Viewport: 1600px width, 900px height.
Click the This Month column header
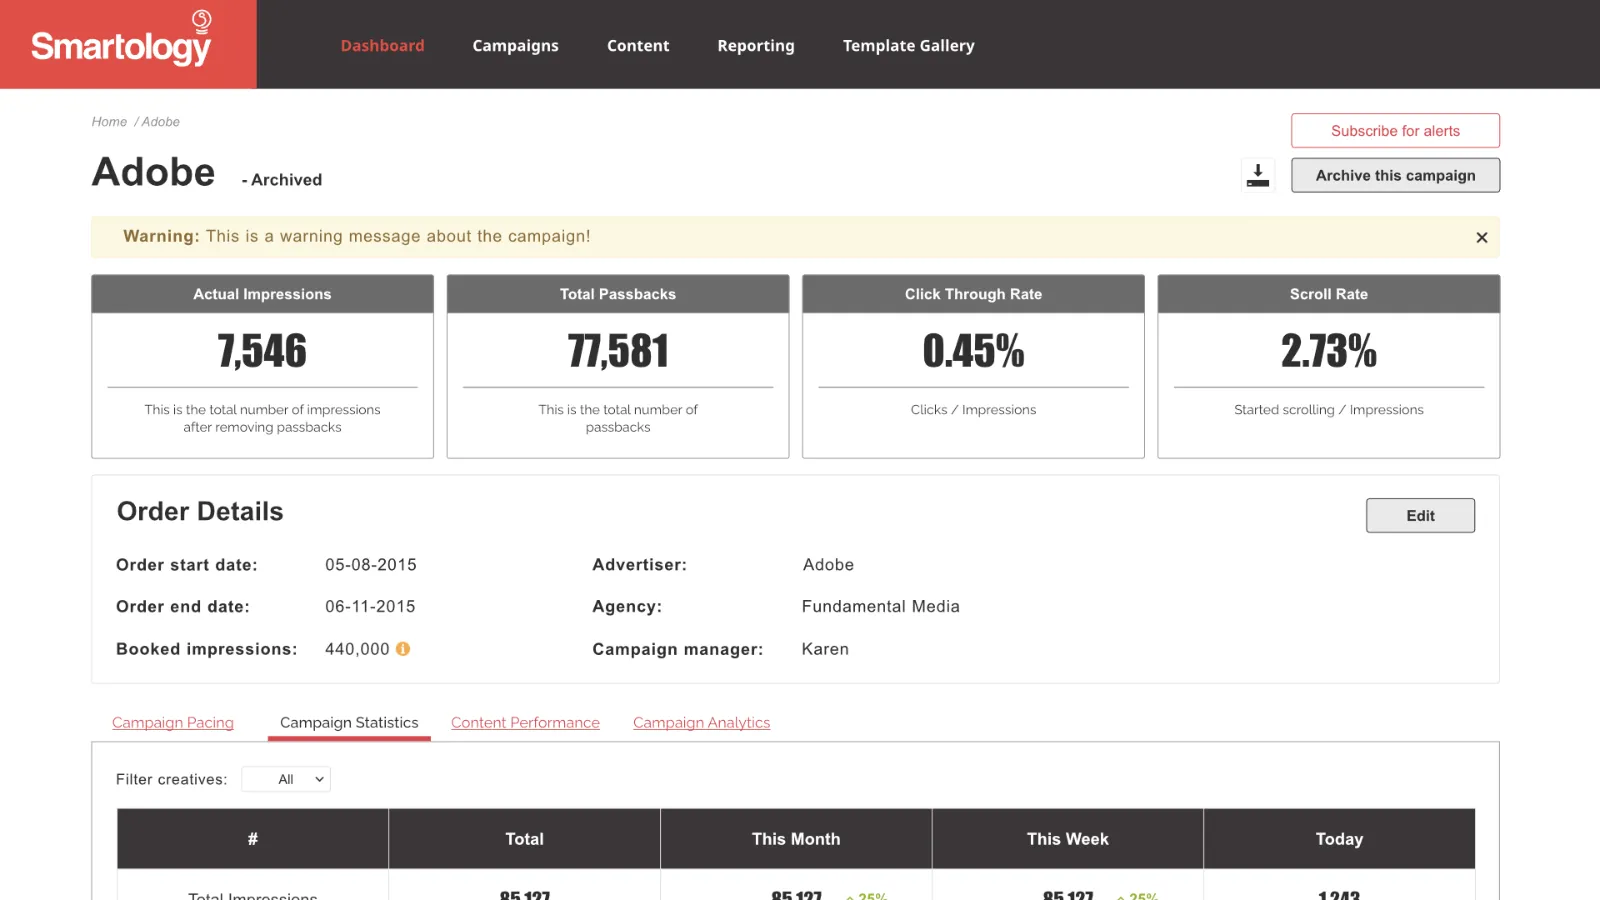click(x=796, y=839)
